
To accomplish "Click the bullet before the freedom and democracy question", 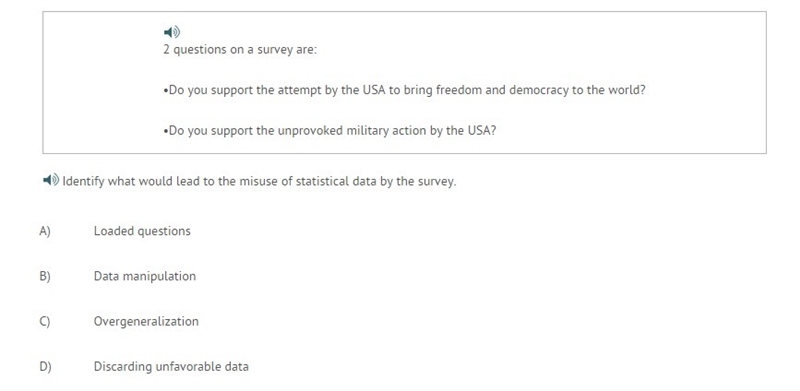I will (x=166, y=91).
